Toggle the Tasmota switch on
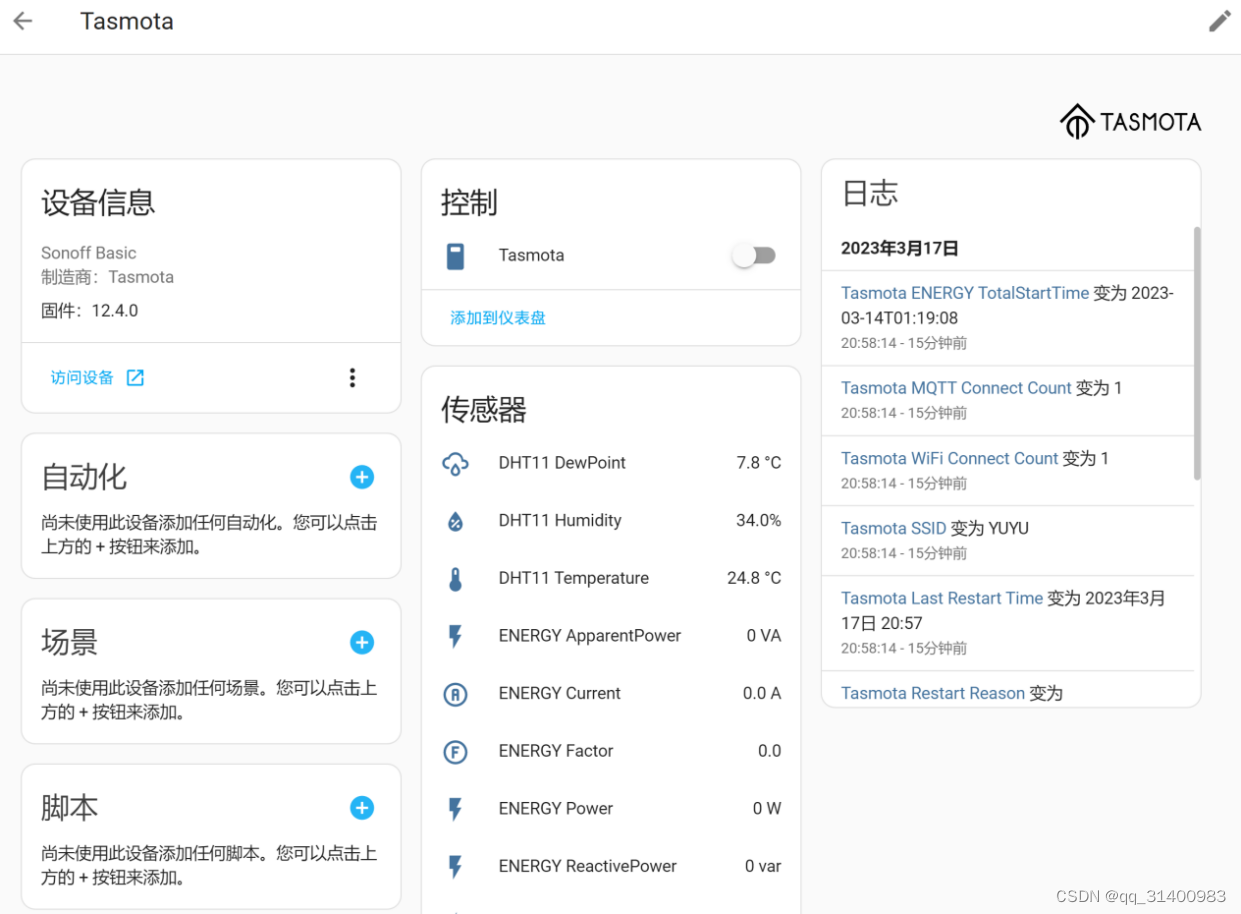Viewport: 1241px width, 914px height. [x=754, y=255]
